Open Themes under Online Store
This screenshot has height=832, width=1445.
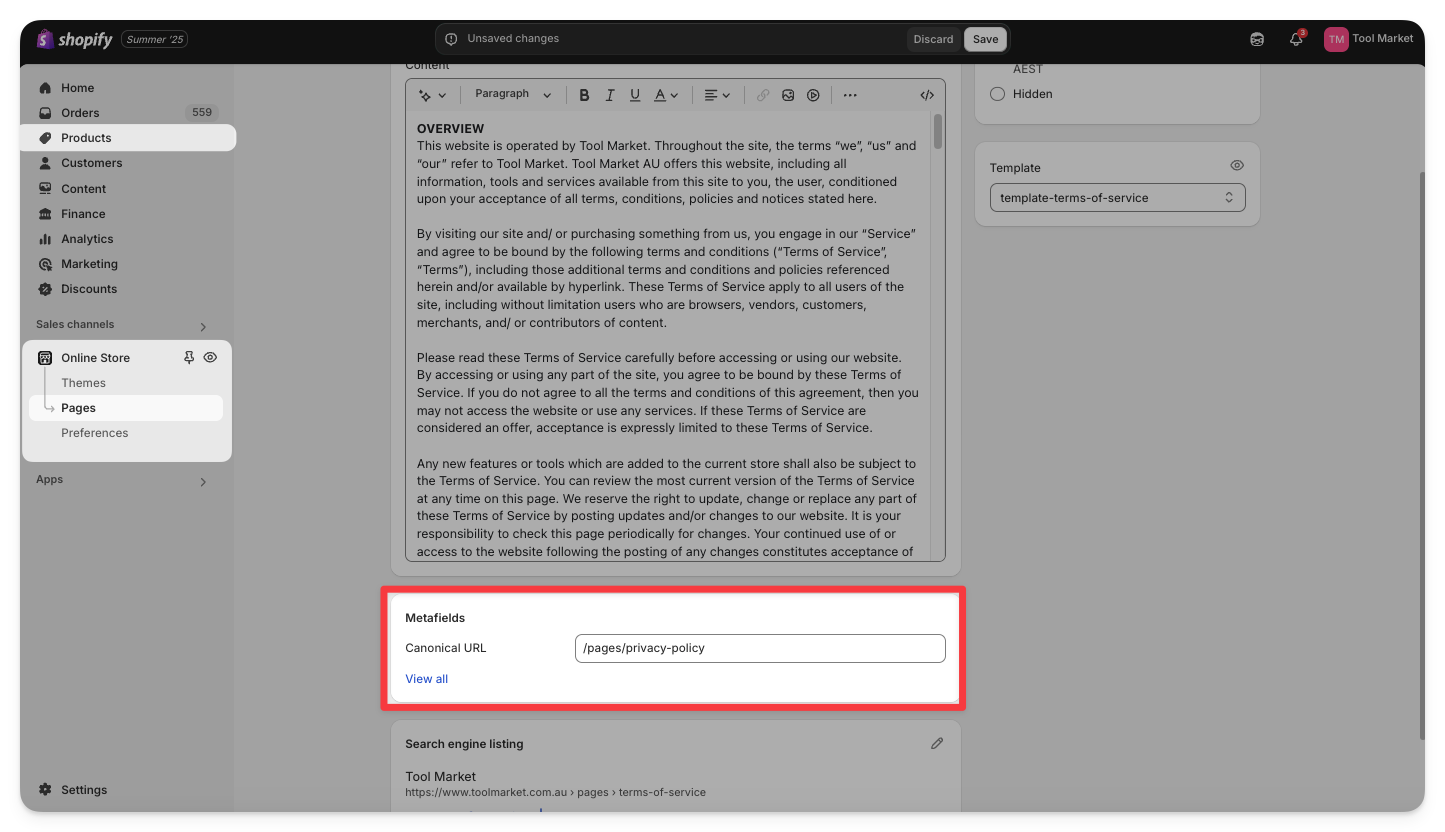tap(83, 383)
